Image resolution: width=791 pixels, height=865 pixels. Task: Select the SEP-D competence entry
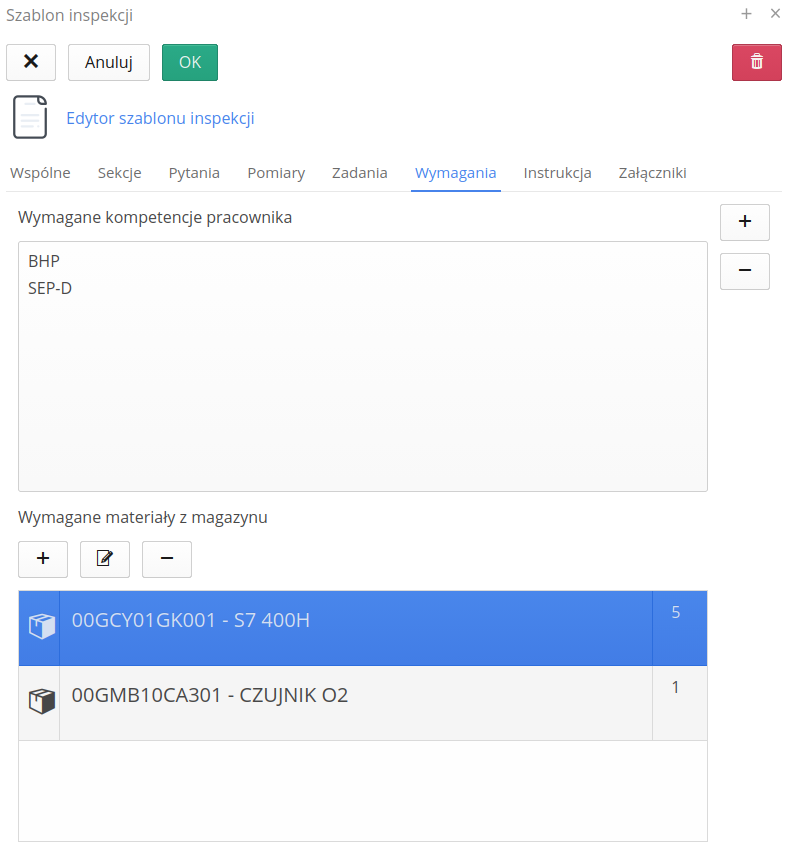click(50, 288)
